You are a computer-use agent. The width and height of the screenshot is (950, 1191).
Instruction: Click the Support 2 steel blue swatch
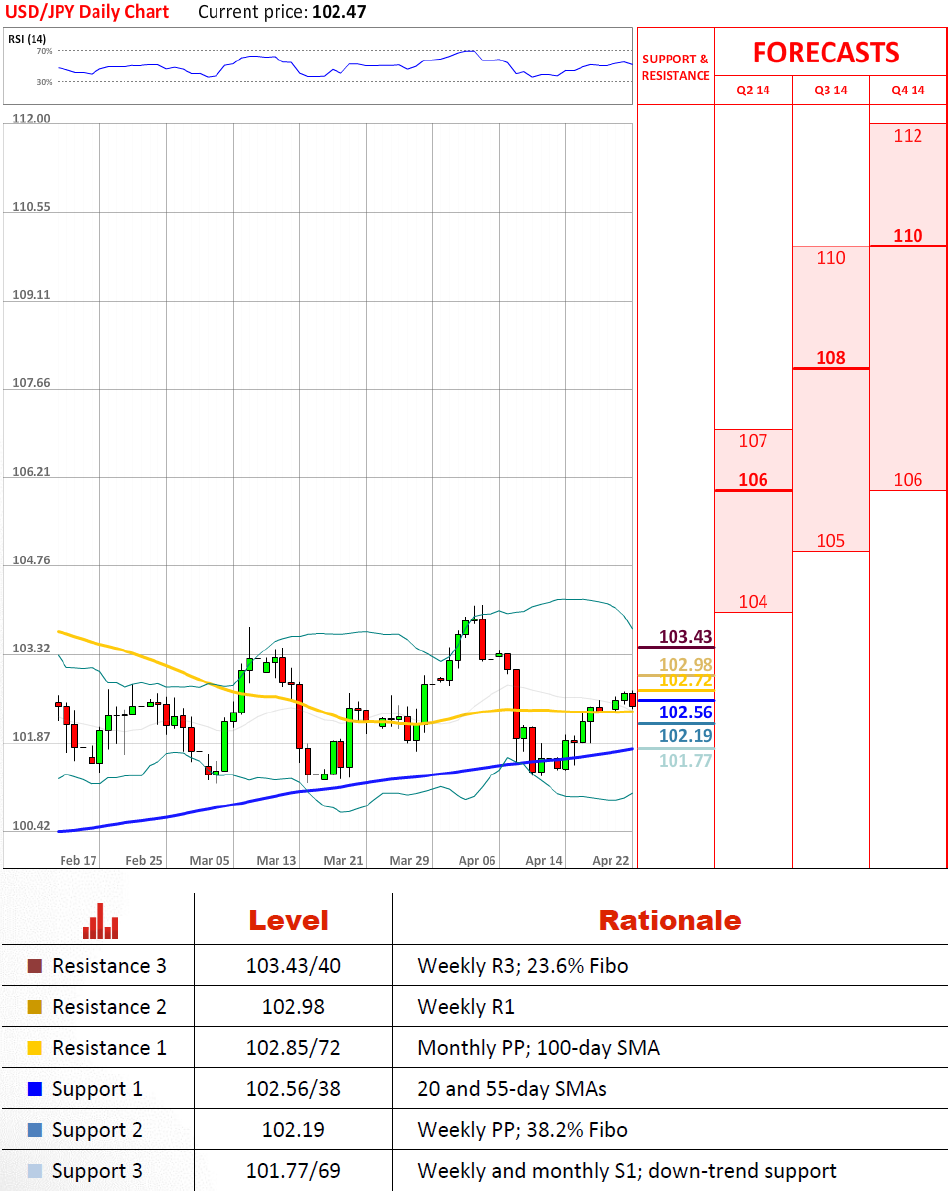pos(34,1130)
